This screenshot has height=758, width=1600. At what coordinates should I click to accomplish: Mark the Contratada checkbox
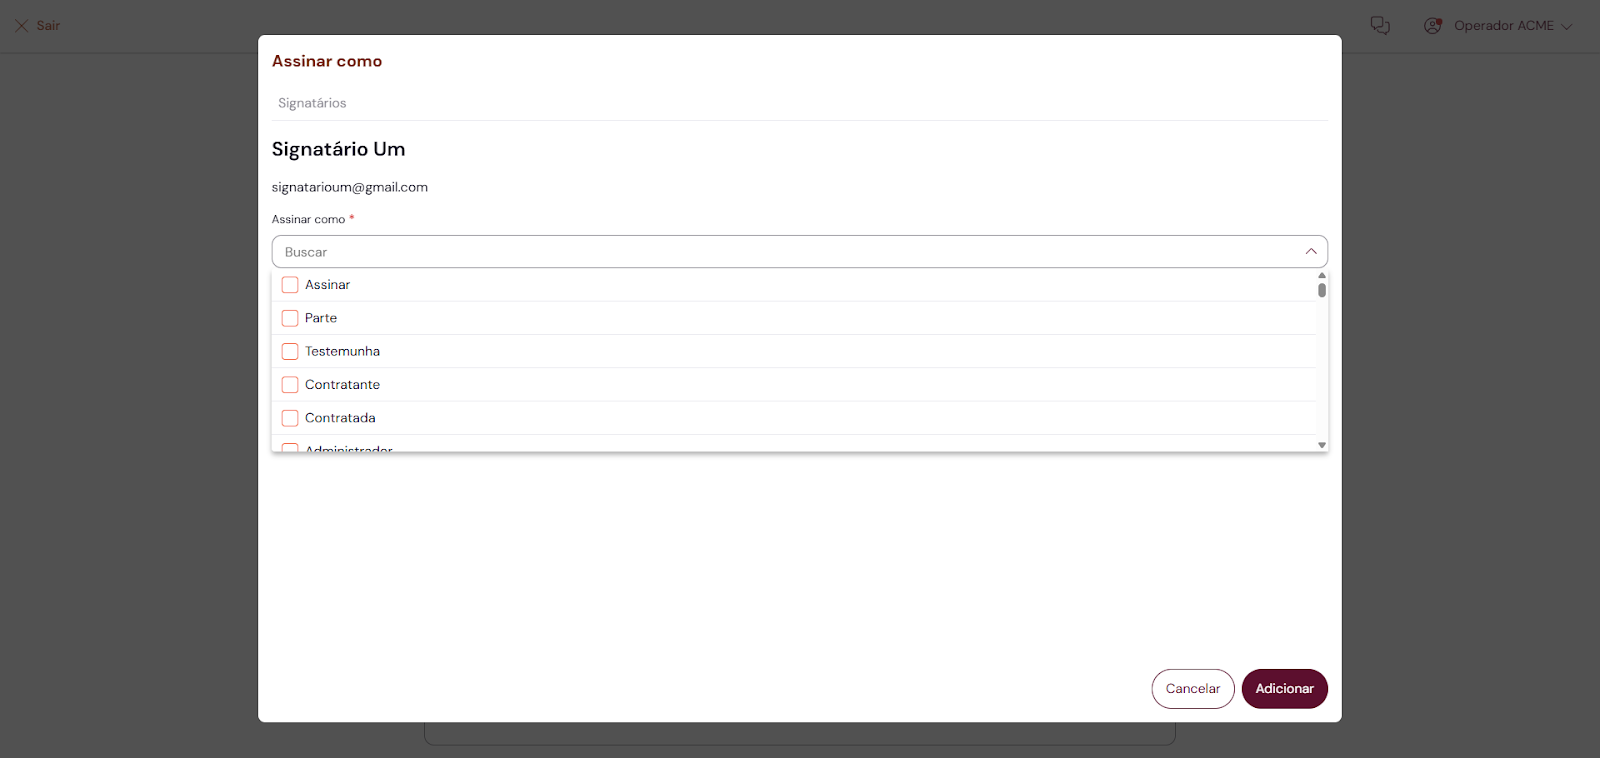click(x=290, y=418)
